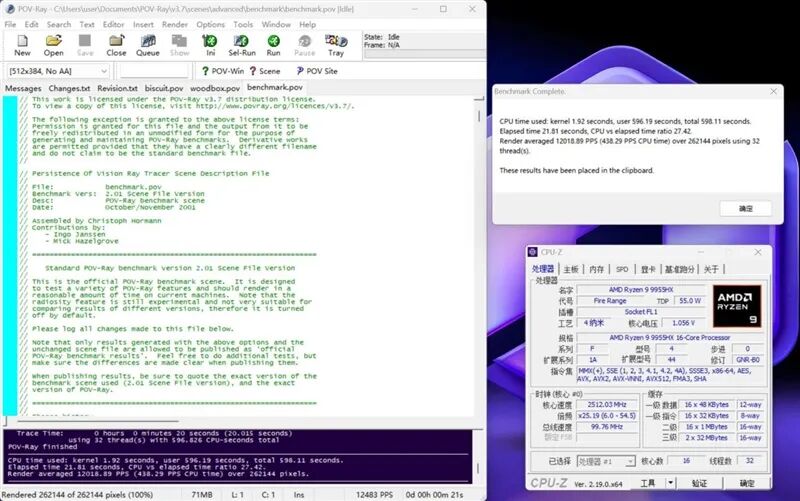800x501 pixels.
Task: Open the Help menu
Action: pos(307,24)
